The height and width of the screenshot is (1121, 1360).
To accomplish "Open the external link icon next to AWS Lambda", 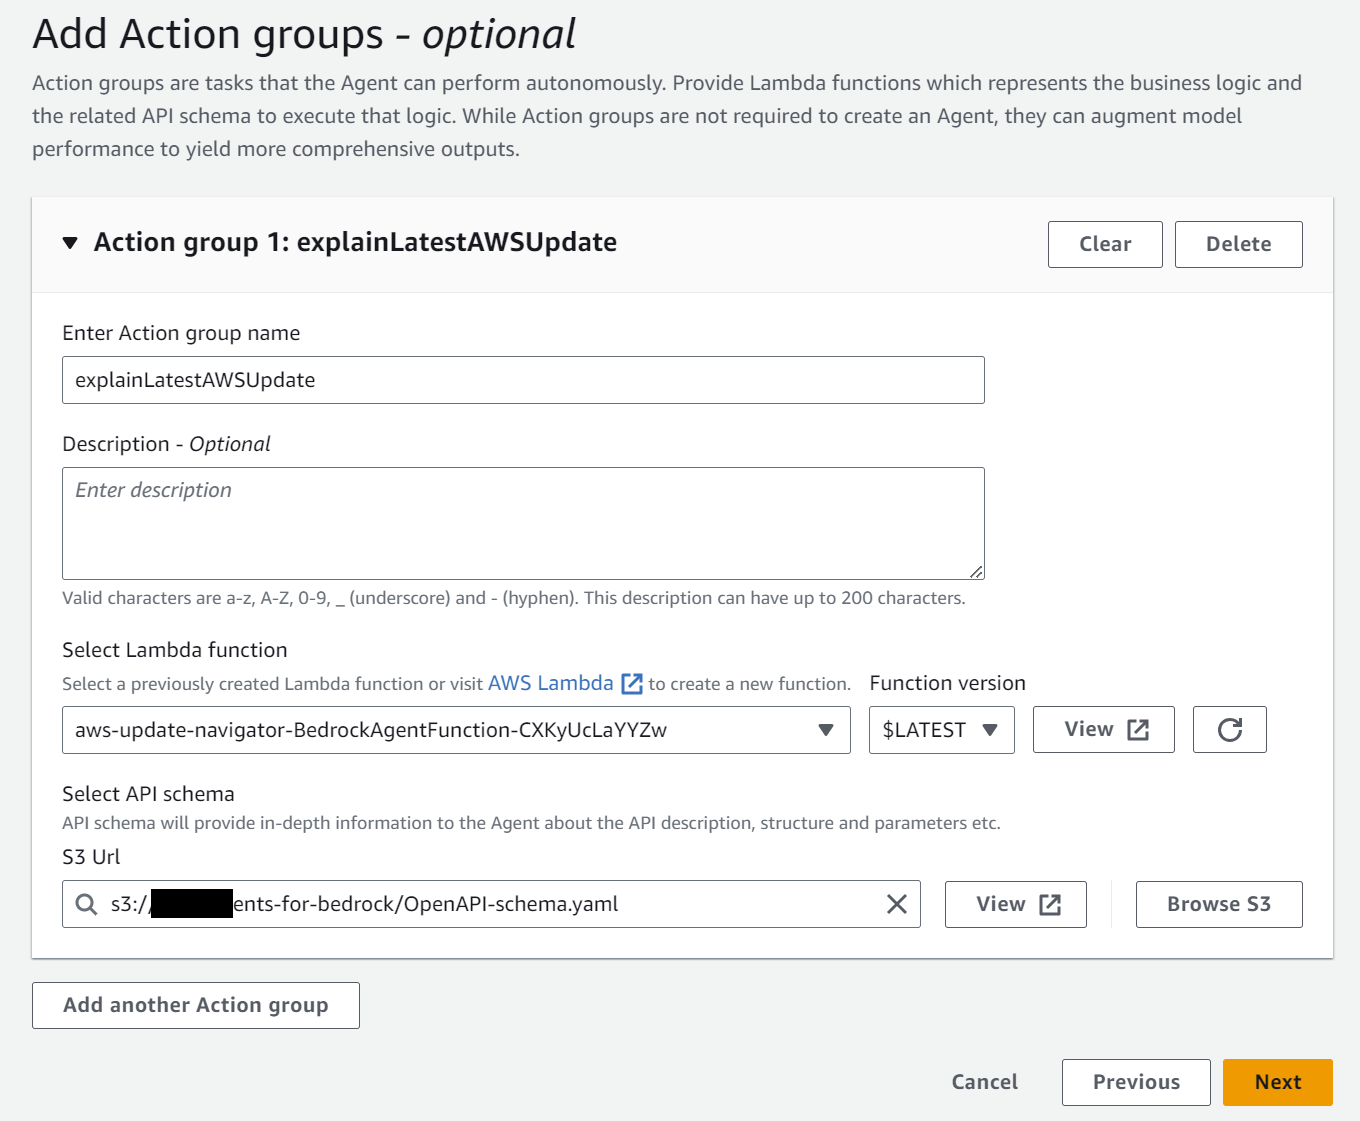I will click(x=633, y=683).
